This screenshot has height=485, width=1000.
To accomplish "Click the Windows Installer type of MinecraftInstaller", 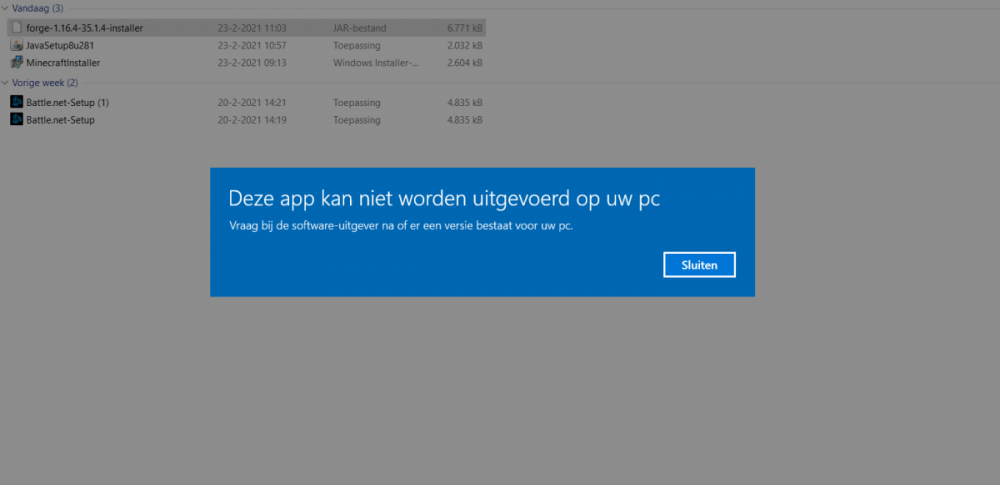I will pyautogui.click(x=376, y=62).
